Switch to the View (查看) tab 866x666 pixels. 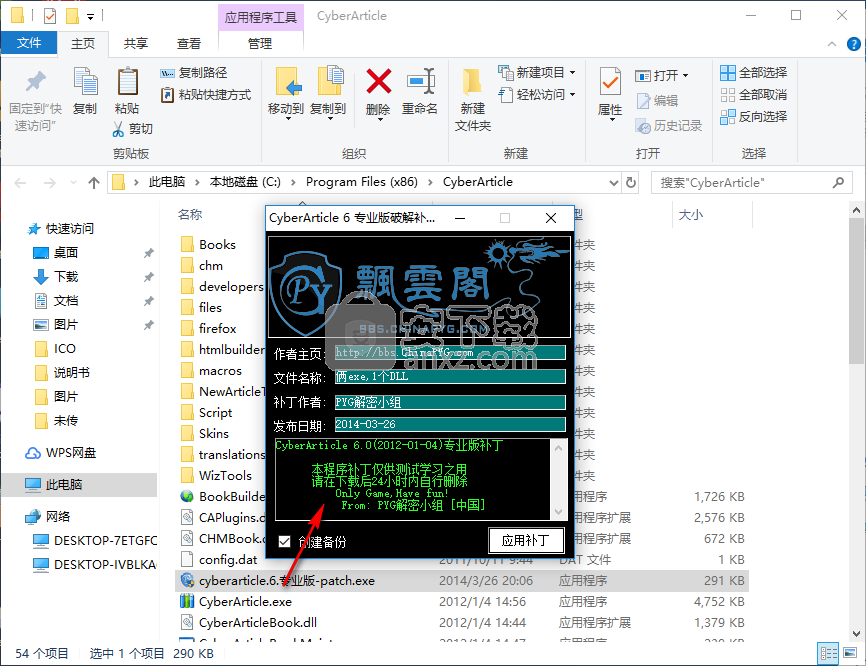tap(188, 44)
